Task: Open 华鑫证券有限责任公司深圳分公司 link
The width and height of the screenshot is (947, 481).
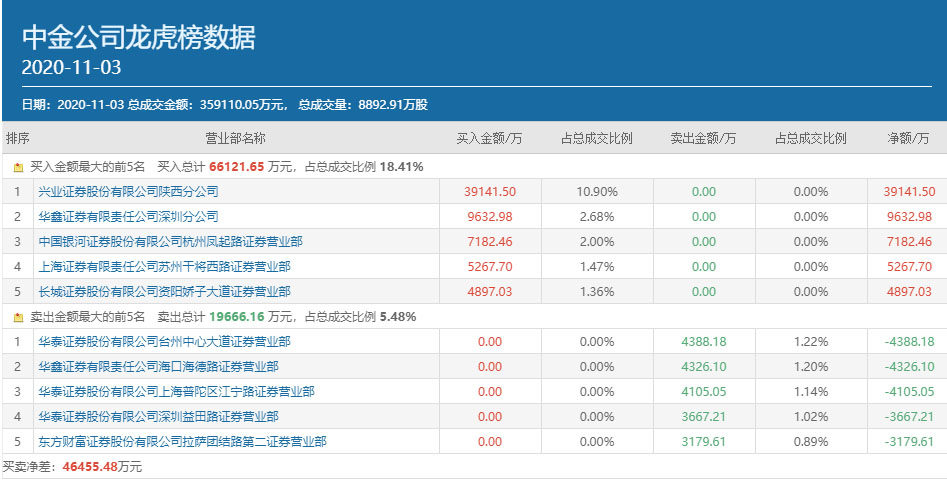Action: coord(128,216)
